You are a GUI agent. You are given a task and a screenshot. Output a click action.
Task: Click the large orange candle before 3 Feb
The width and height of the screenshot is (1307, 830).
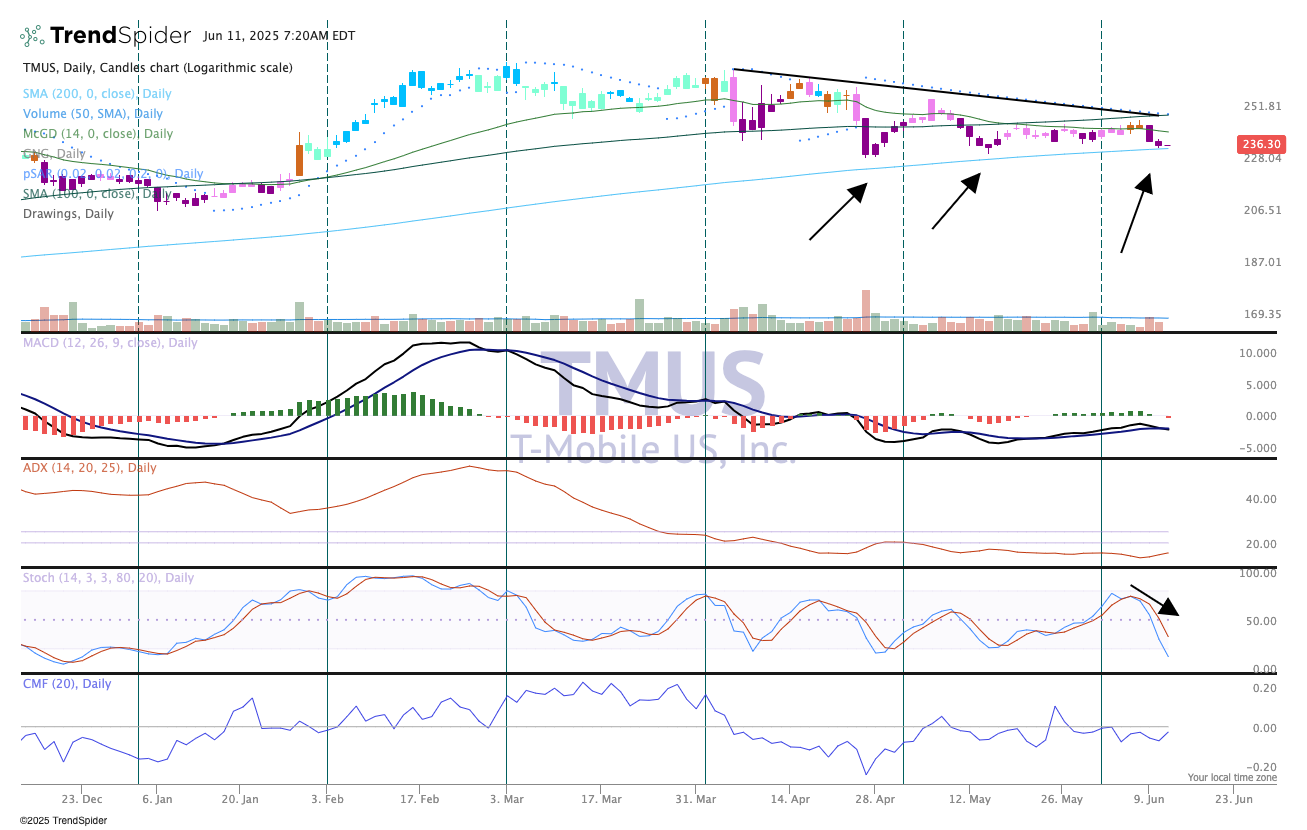click(299, 159)
